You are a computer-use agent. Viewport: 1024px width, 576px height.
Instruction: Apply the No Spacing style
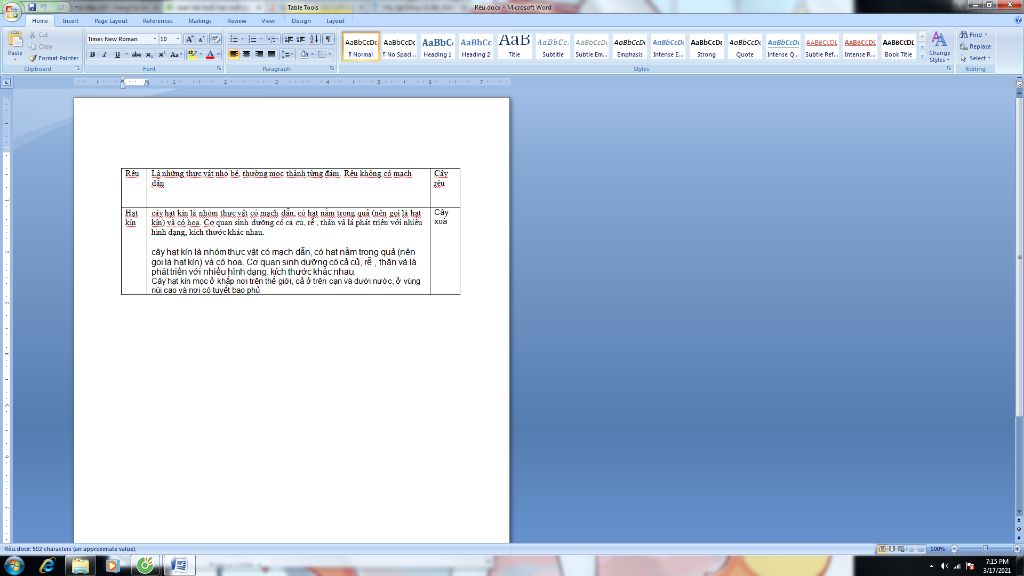399,46
